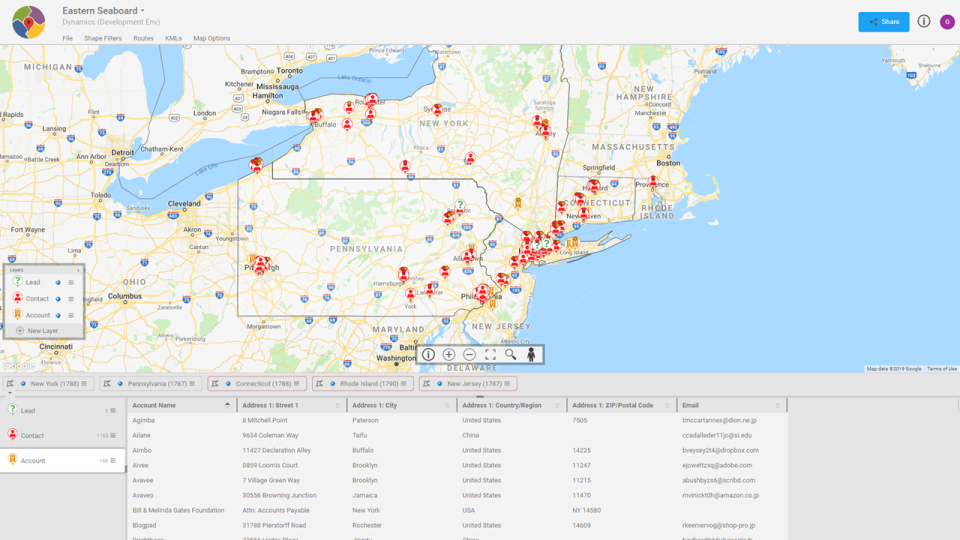This screenshot has height=540, width=960.
Task: Click the shape icon on New Jersey chip
Action: point(426,384)
